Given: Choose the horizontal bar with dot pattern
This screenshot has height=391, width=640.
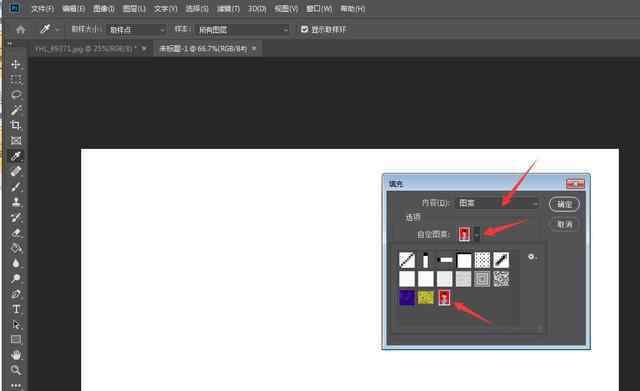Looking at the screenshot, I should tap(444, 260).
